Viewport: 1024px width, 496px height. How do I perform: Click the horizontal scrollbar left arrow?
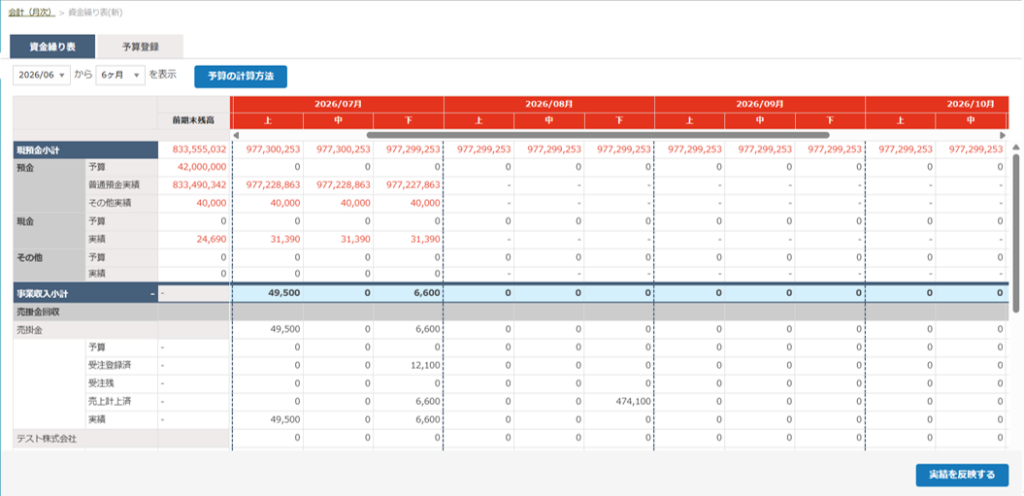[236, 135]
